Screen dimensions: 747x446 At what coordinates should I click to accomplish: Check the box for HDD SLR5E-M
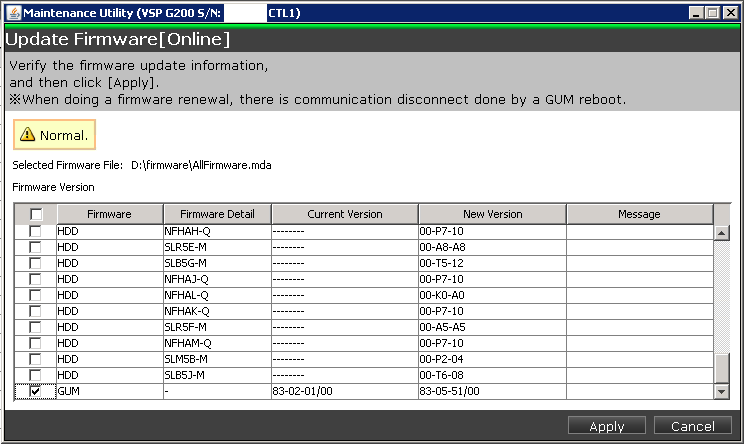[35, 247]
